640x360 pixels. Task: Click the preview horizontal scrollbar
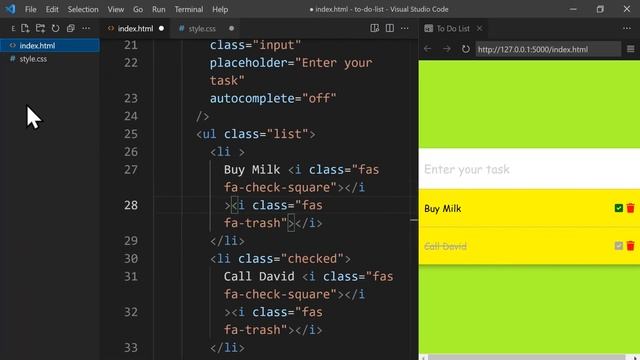(x=527, y=357)
